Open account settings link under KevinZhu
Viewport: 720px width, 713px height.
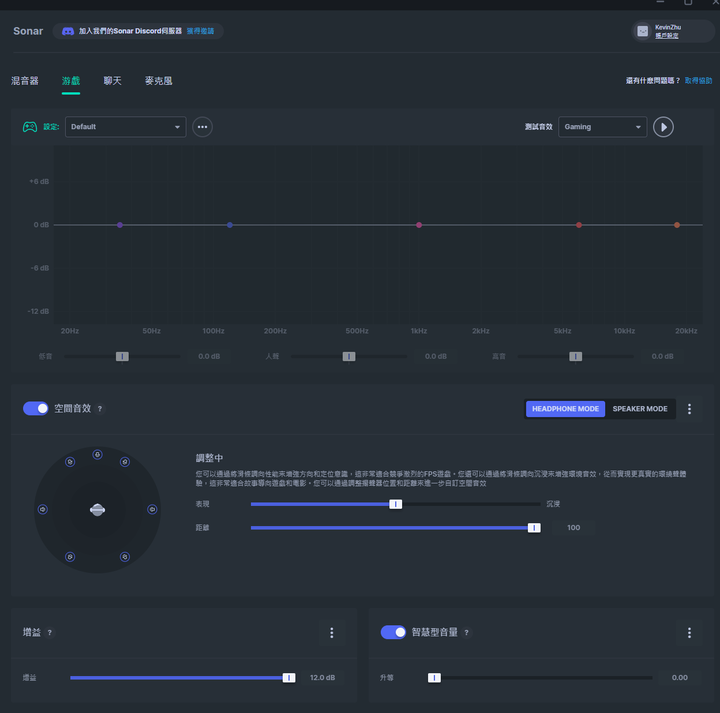click(x=666, y=36)
